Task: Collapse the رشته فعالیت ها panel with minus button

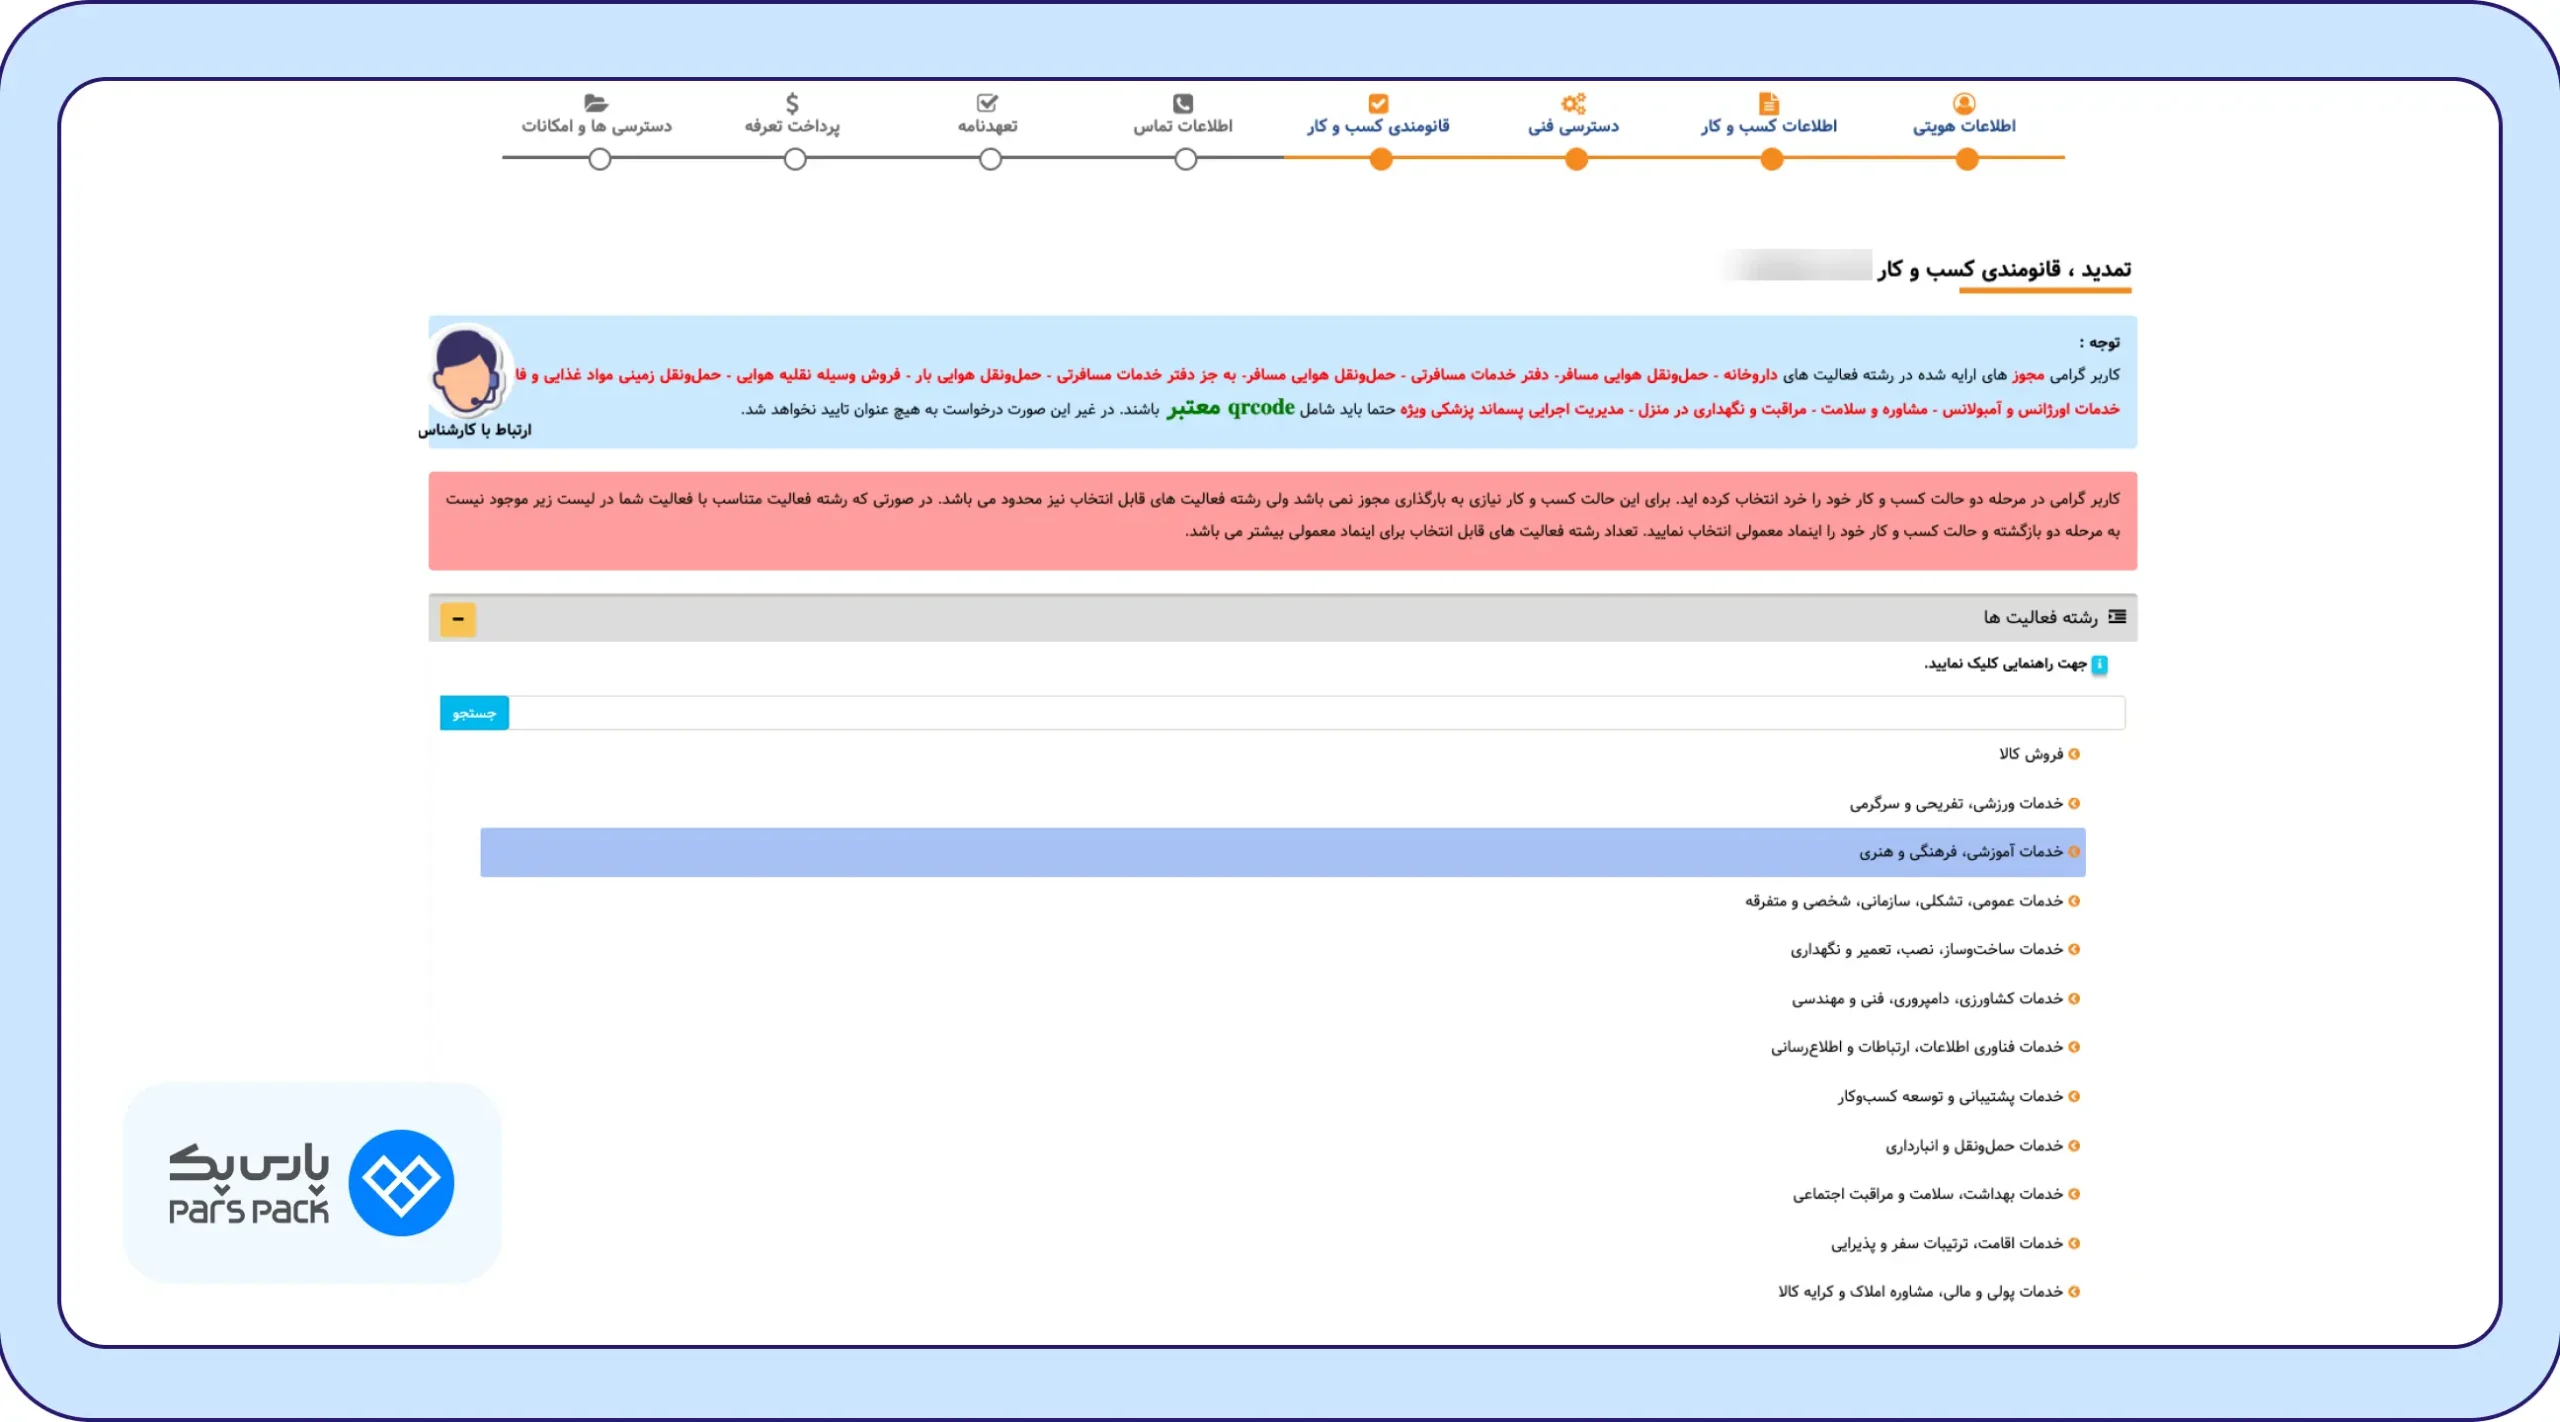Action: 458,619
